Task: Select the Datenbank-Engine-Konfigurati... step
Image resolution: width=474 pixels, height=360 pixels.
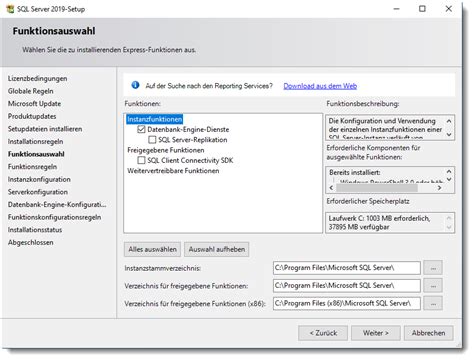Action: pos(57,204)
